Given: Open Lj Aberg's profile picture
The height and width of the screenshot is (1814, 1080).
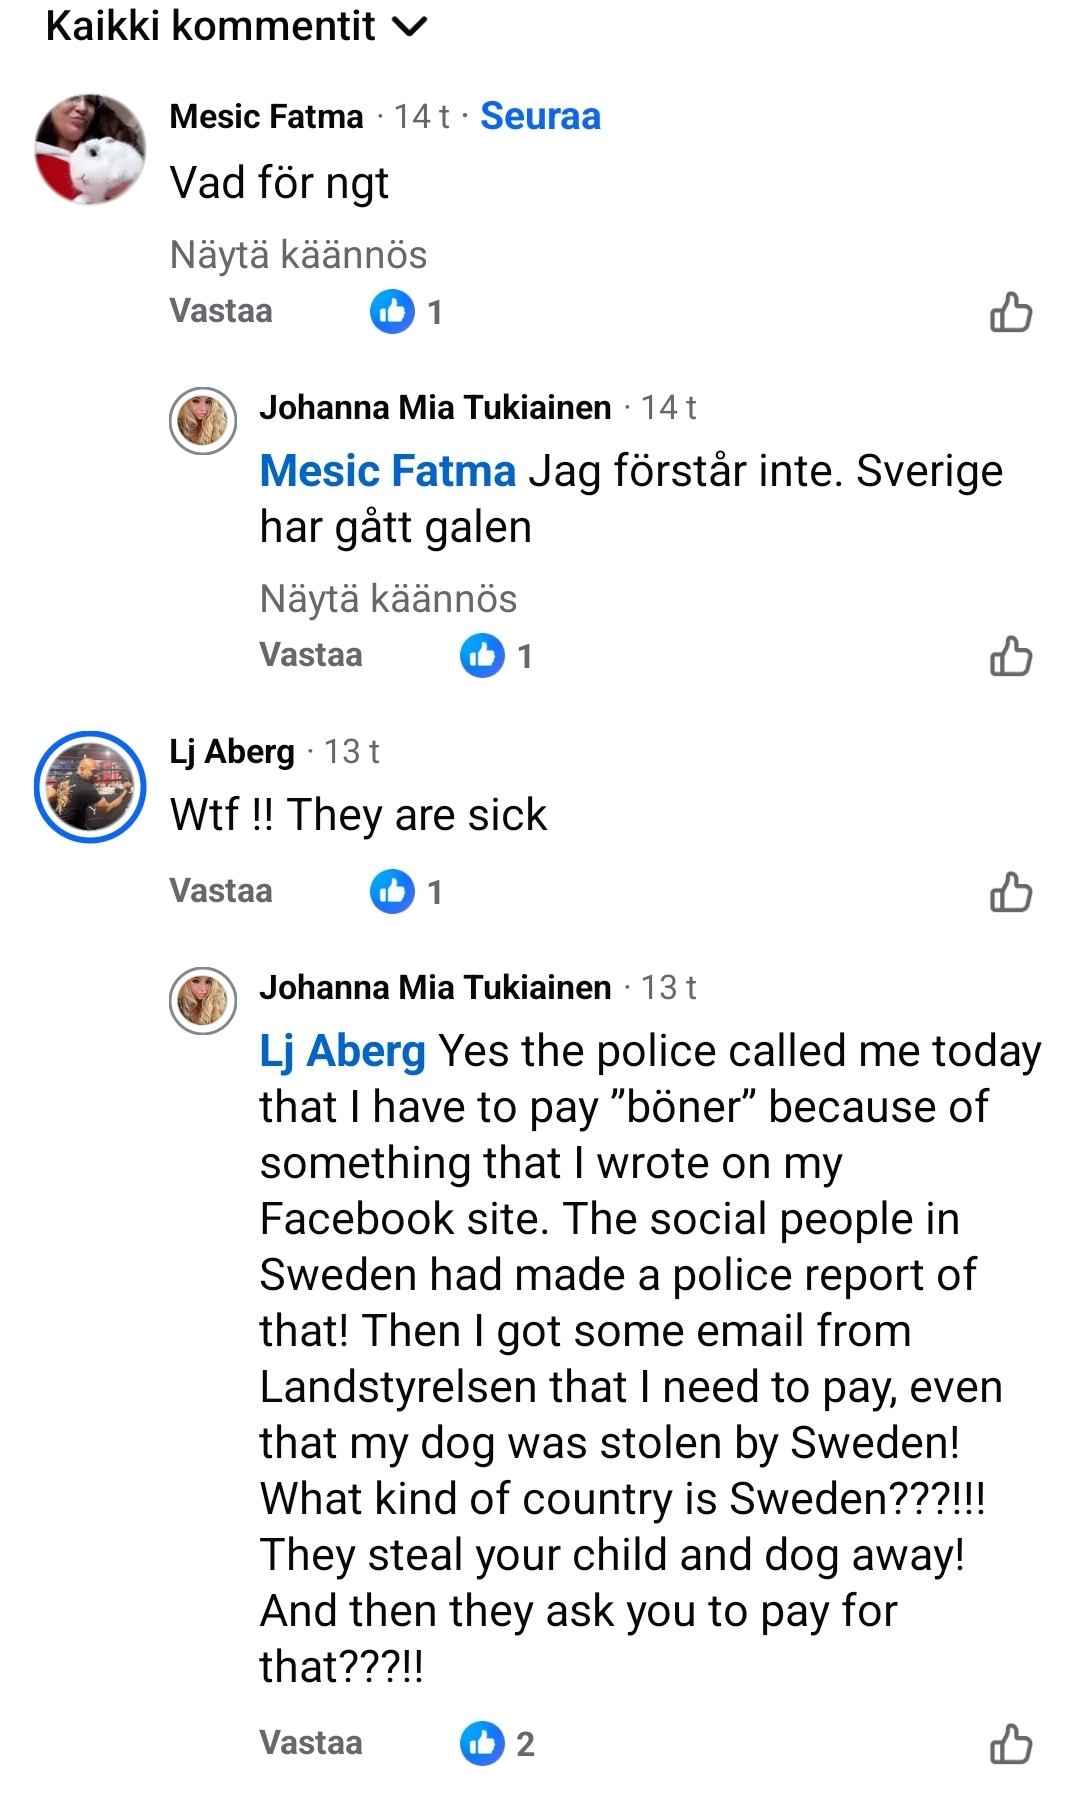Looking at the screenshot, I should pos(90,787).
